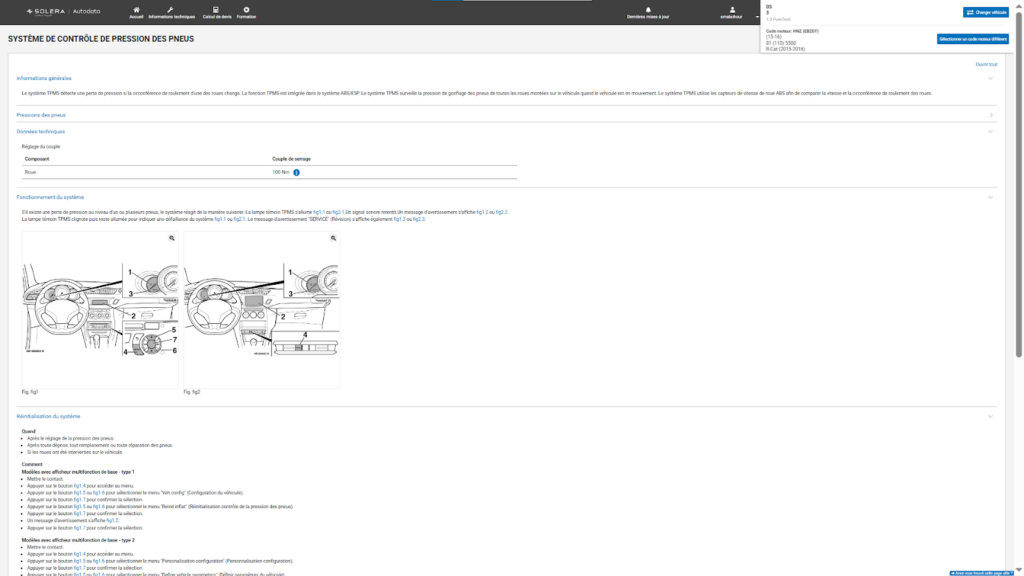Open fig1.5 link in the 'Reinit inflat' bullet
Viewport: 1024px width, 576px height.
point(80,507)
